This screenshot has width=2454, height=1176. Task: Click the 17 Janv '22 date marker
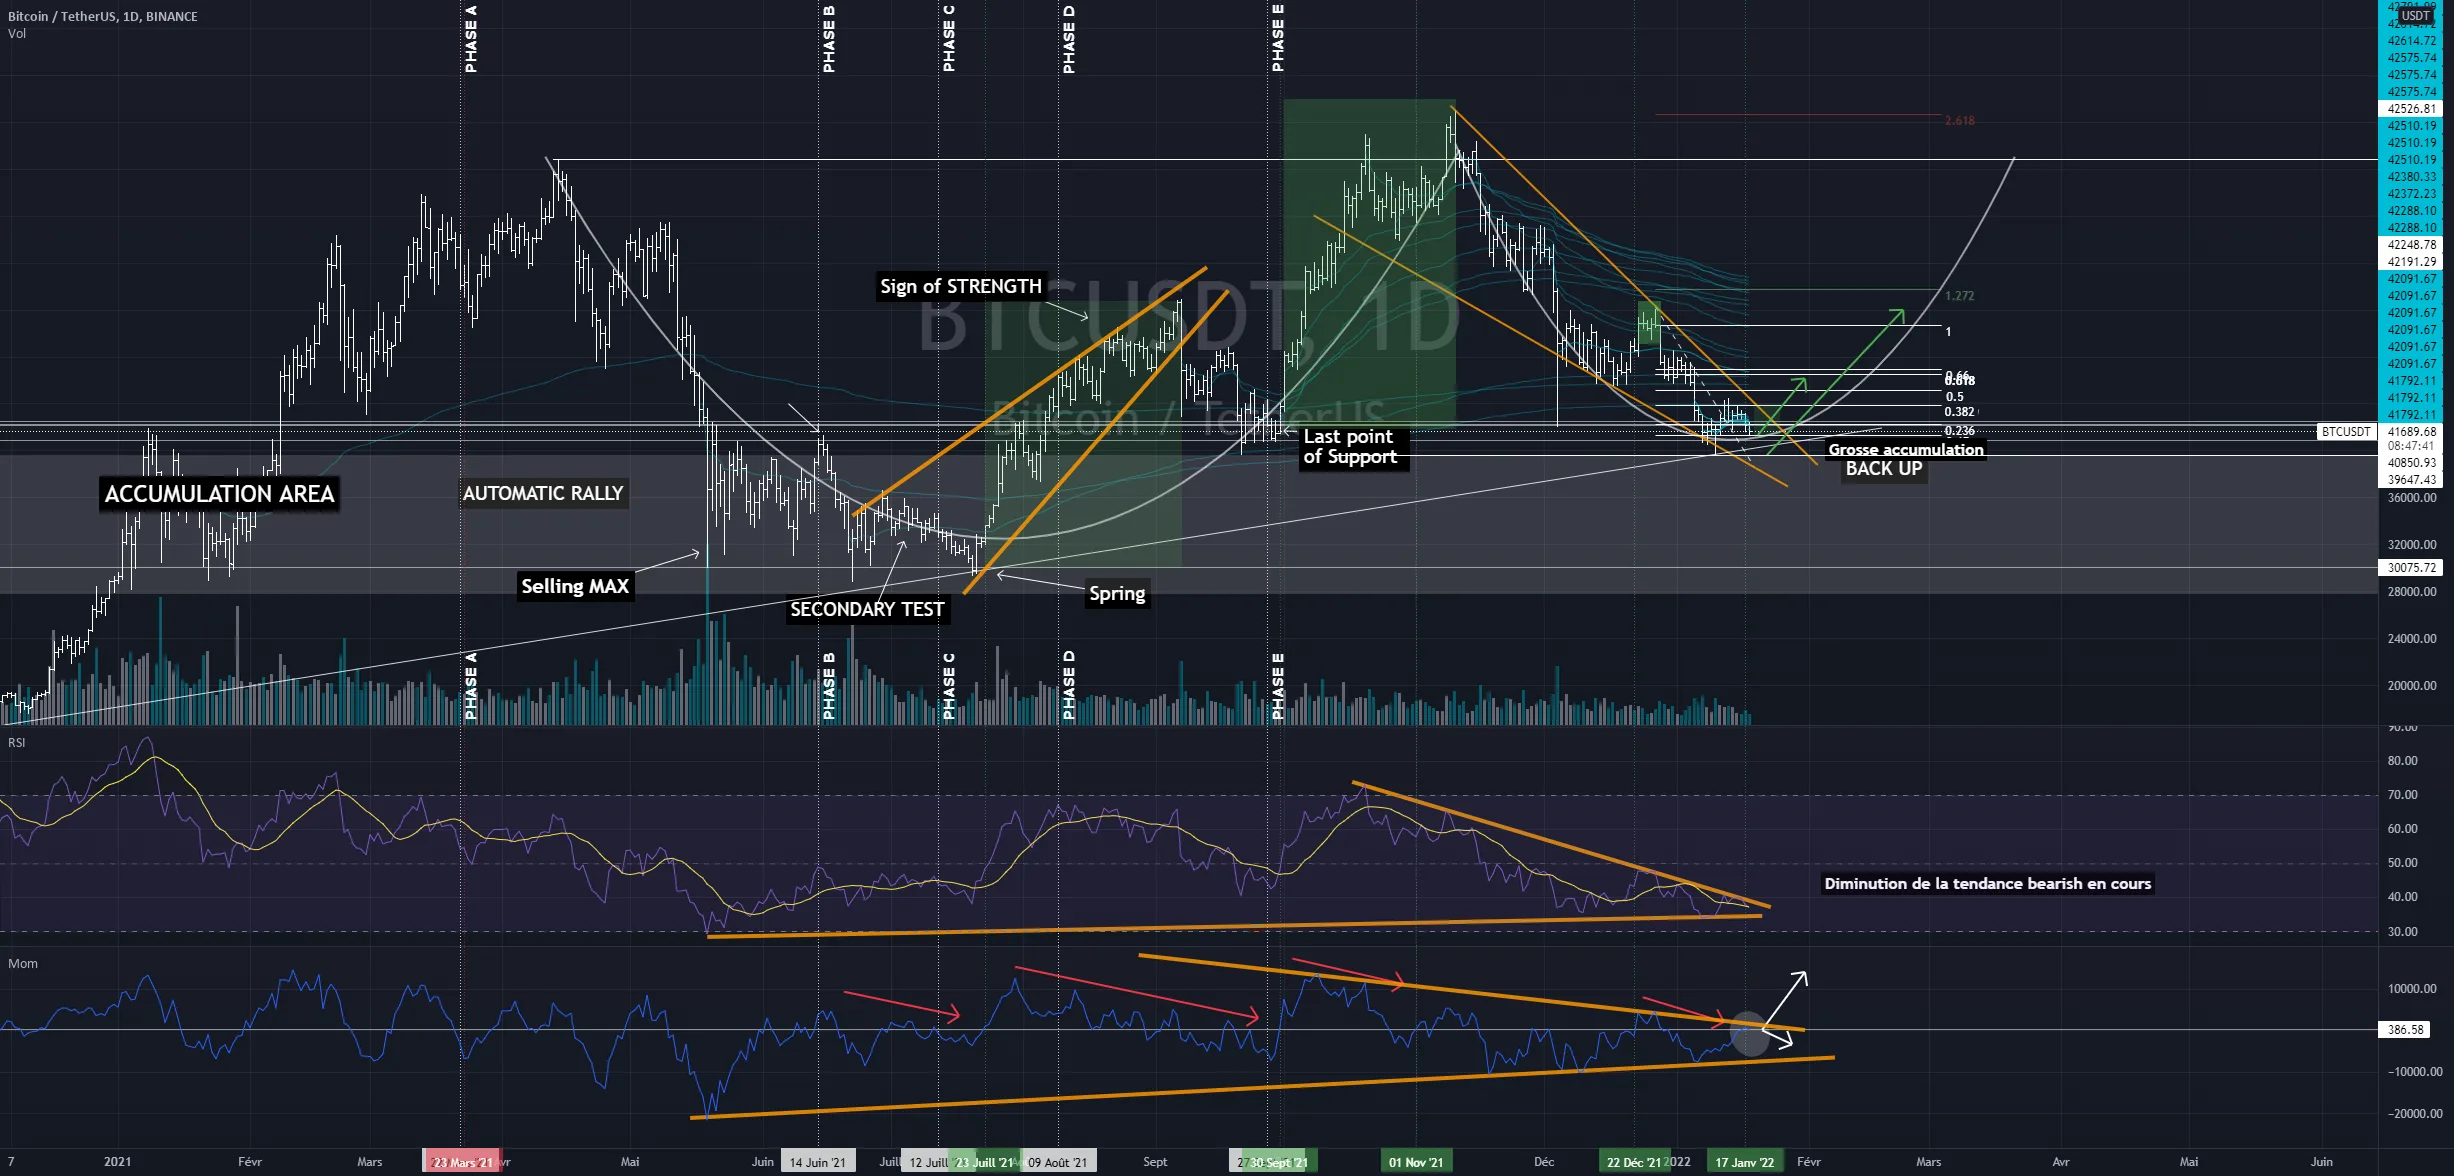click(1745, 1162)
